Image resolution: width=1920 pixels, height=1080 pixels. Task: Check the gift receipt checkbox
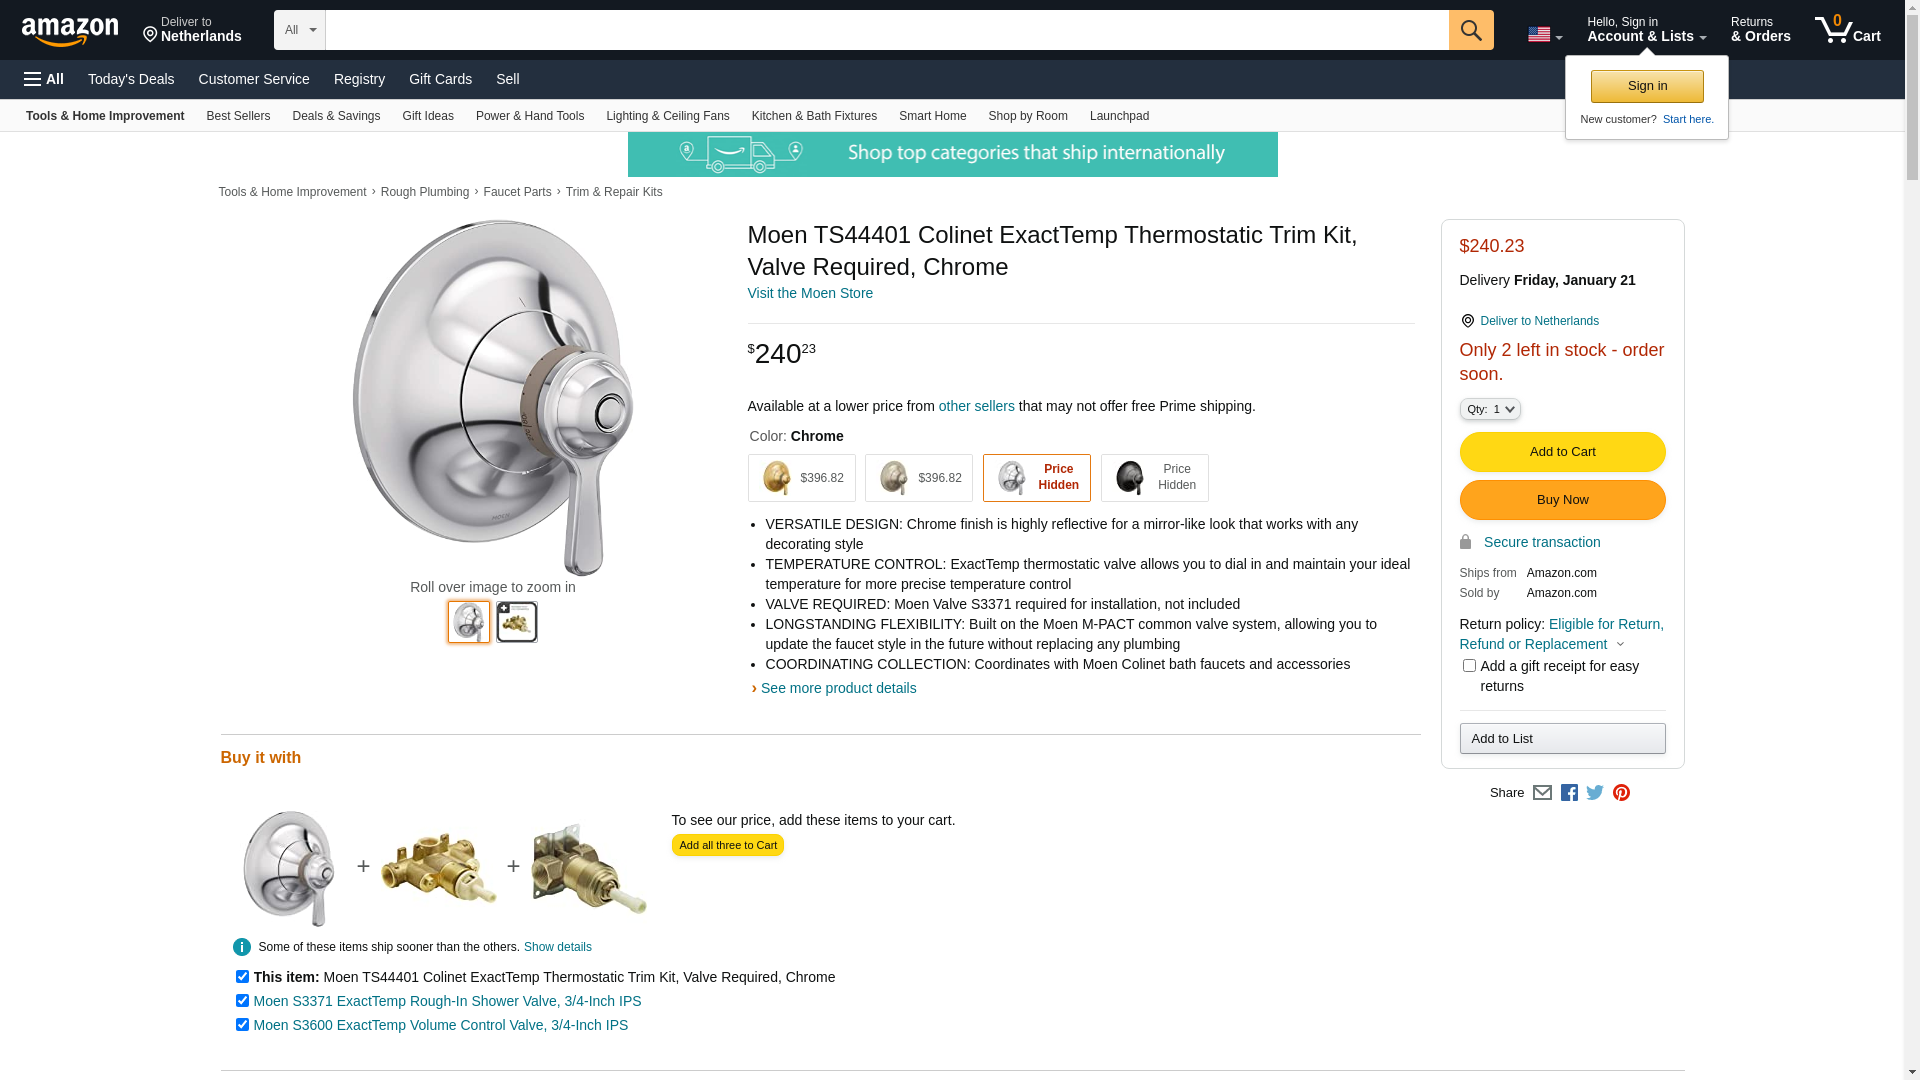pos(1469,666)
